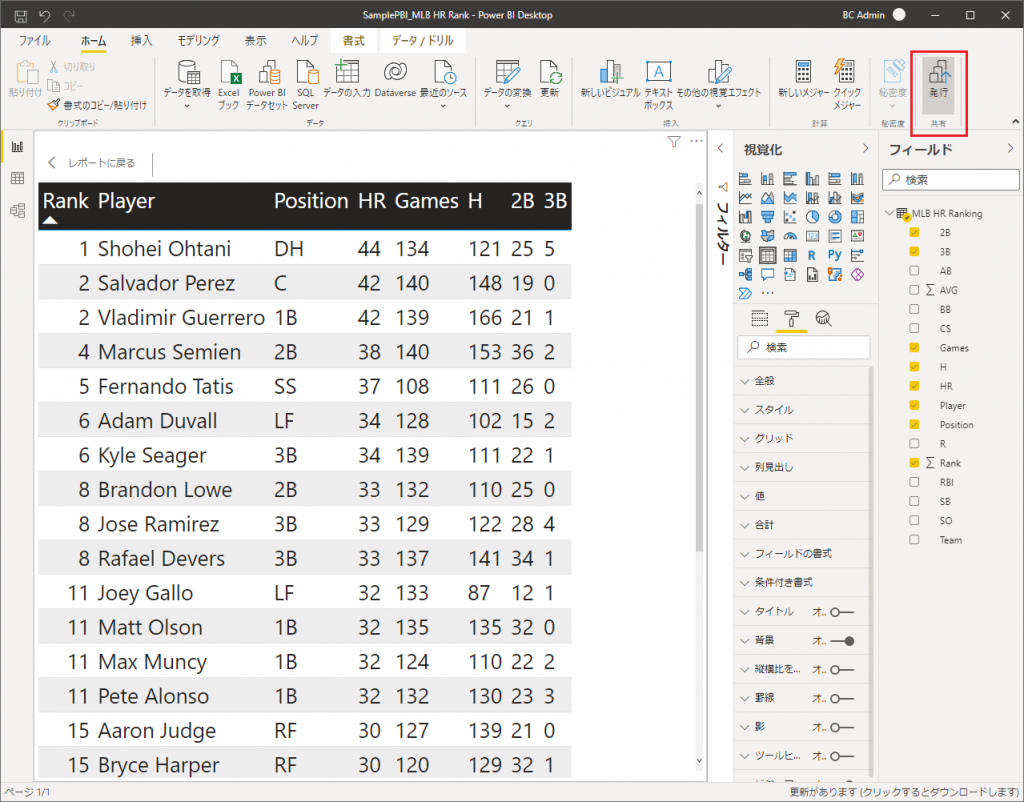1024x802 pixels.
Task: Click the format pane 検索 search box
Action: pos(804,347)
